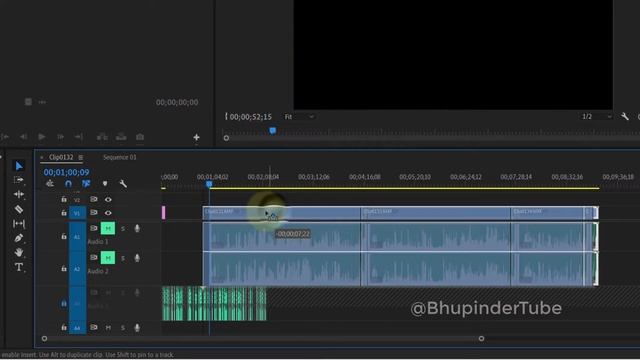This screenshot has width=640, height=360.
Task: Export frame with camera icon
Action: point(140,137)
